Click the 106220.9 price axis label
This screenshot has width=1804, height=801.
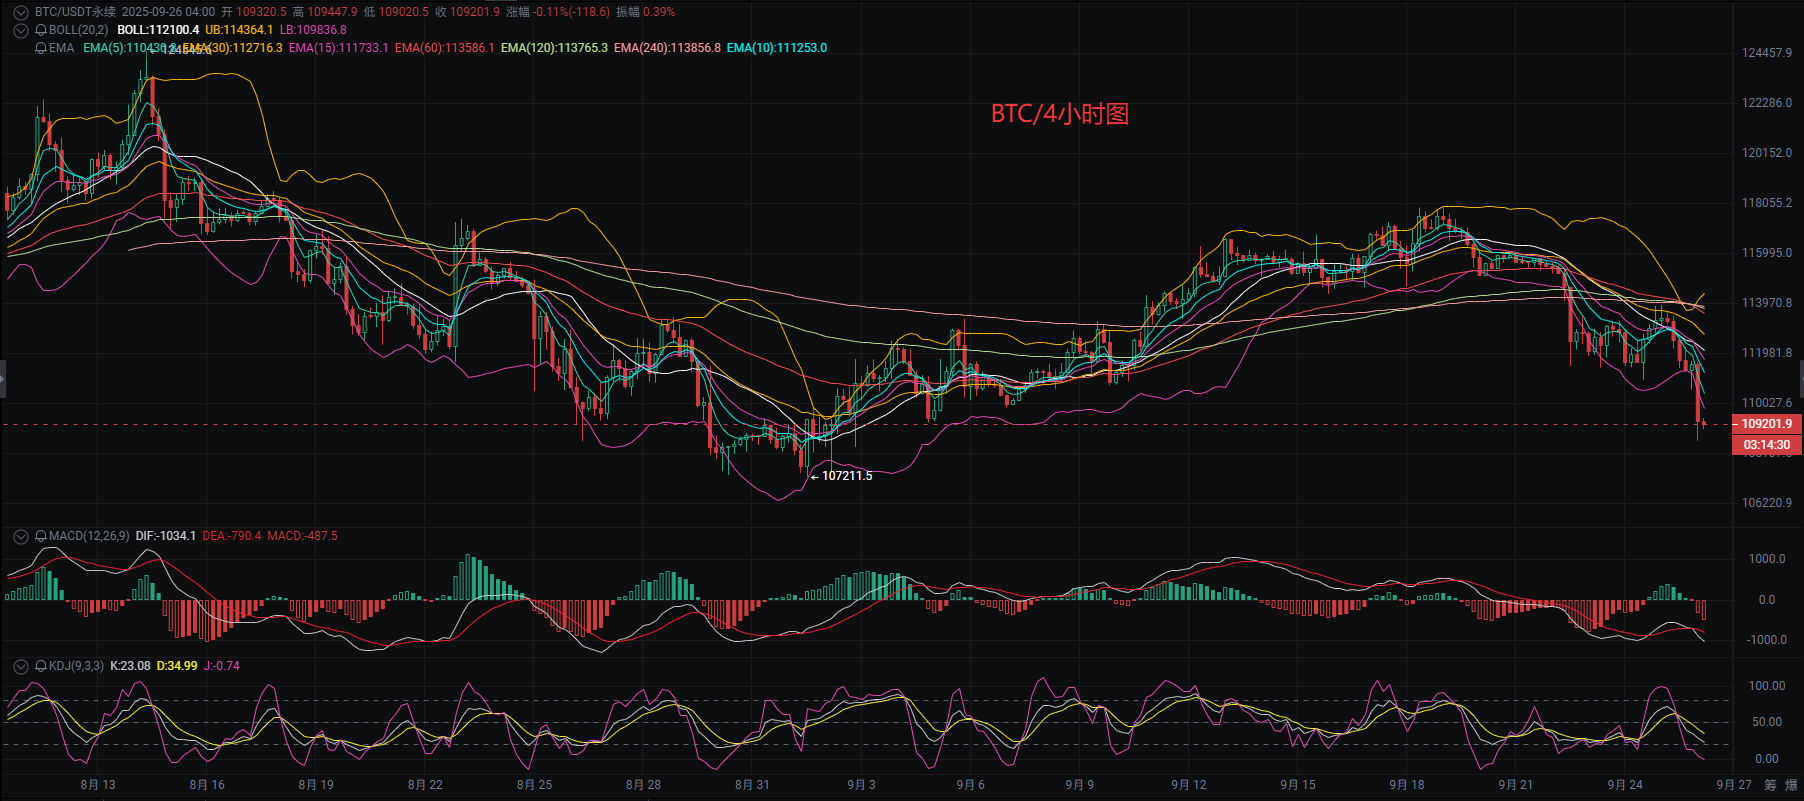point(1767,503)
